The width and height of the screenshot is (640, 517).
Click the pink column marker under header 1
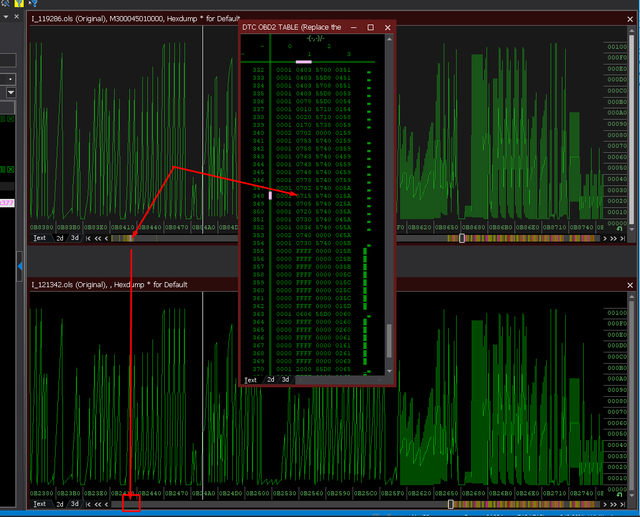click(x=304, y=62)
